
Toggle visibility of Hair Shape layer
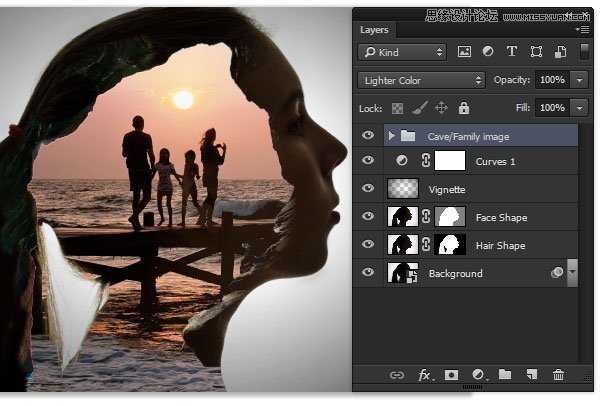tap(368, 244)
